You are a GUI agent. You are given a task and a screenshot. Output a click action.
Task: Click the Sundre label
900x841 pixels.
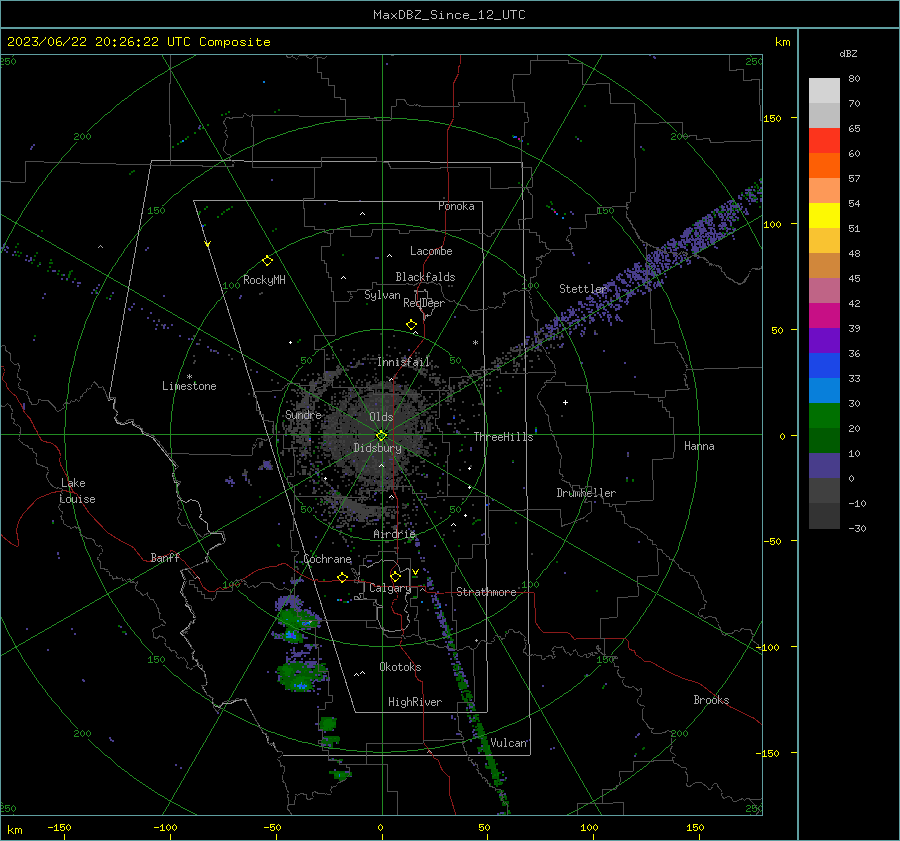click(303, 414)
